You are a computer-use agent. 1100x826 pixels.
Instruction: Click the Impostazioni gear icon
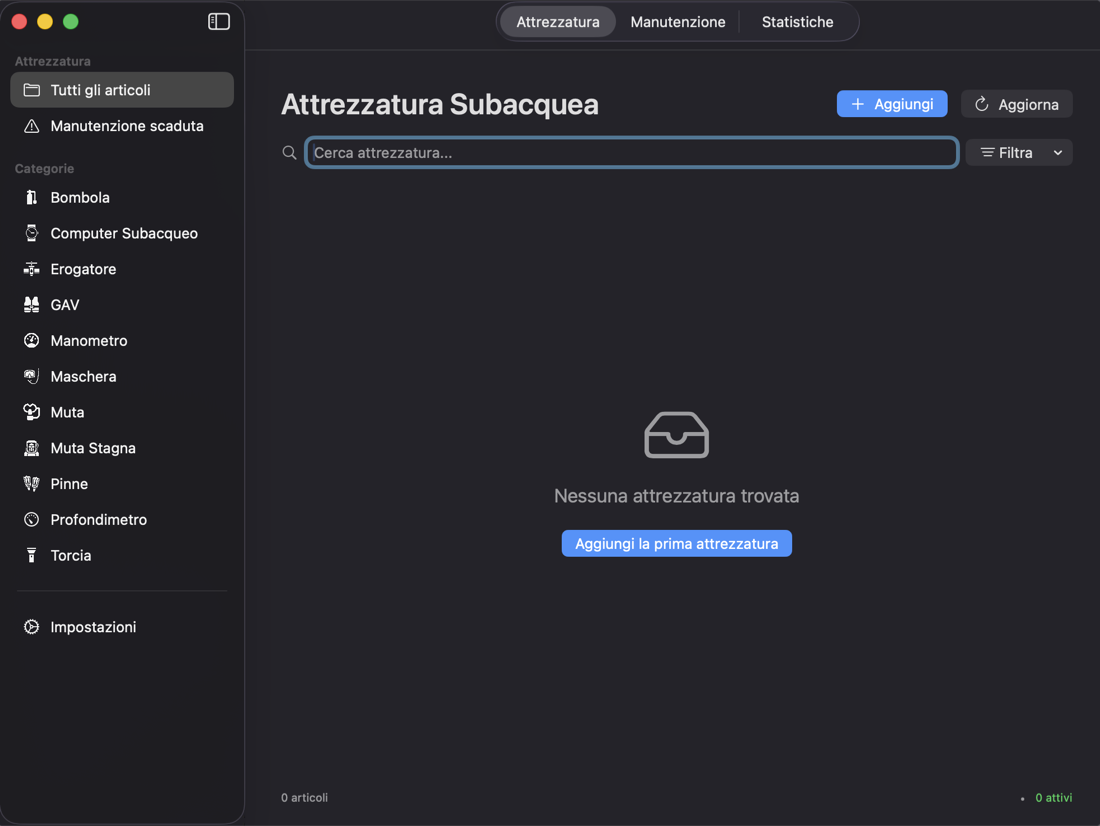click(x=32, y=627)
